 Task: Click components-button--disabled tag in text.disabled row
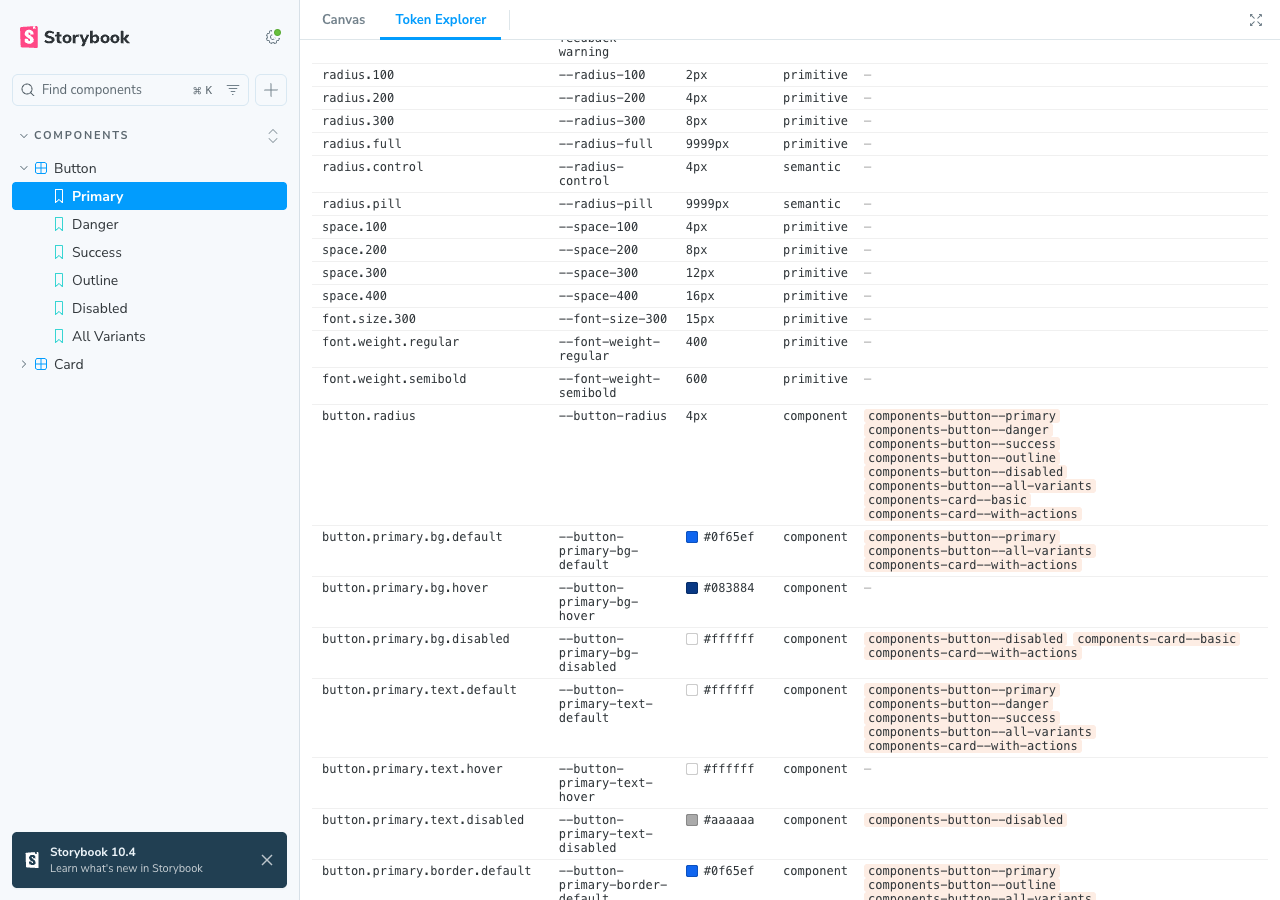tap(965, 820)
